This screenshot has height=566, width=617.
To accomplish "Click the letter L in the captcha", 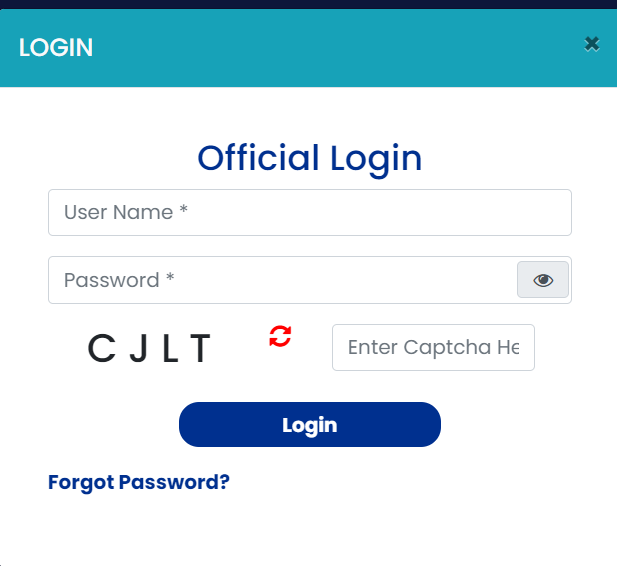I will [x=170, y=348].
